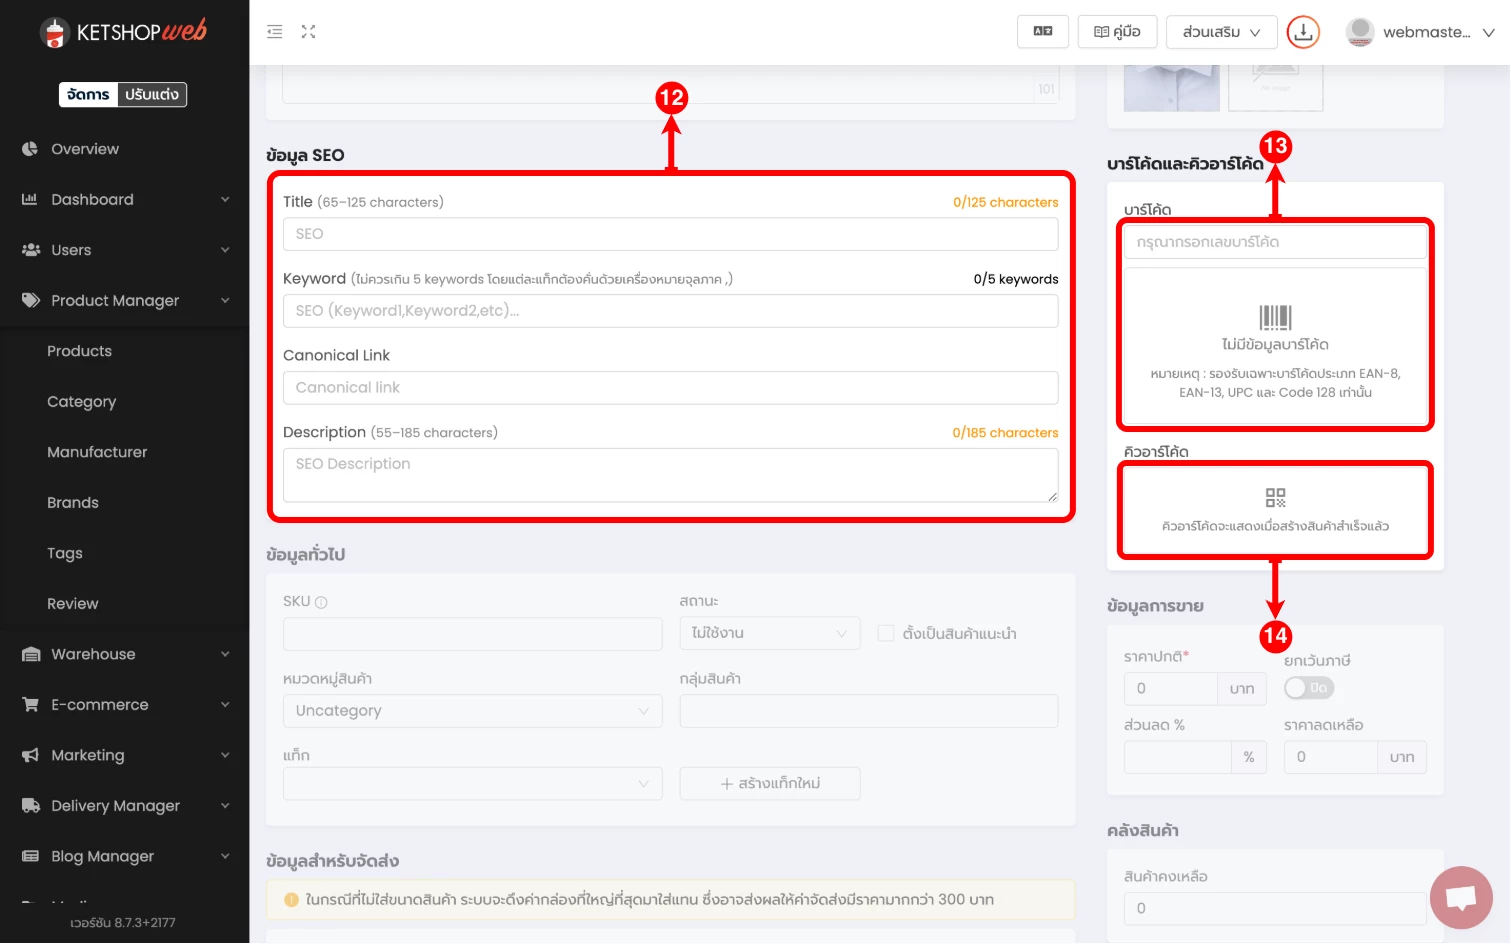
Task: Click the language translate icon button
Action: point(1042,32)
